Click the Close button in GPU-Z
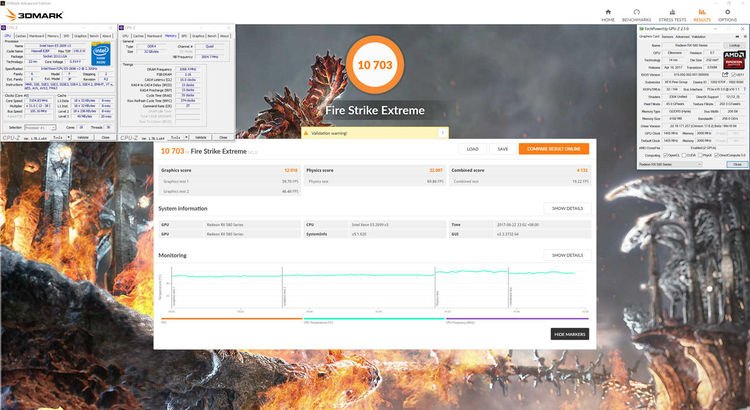Screen dimensions: 750x410 (x=737, y=164)
